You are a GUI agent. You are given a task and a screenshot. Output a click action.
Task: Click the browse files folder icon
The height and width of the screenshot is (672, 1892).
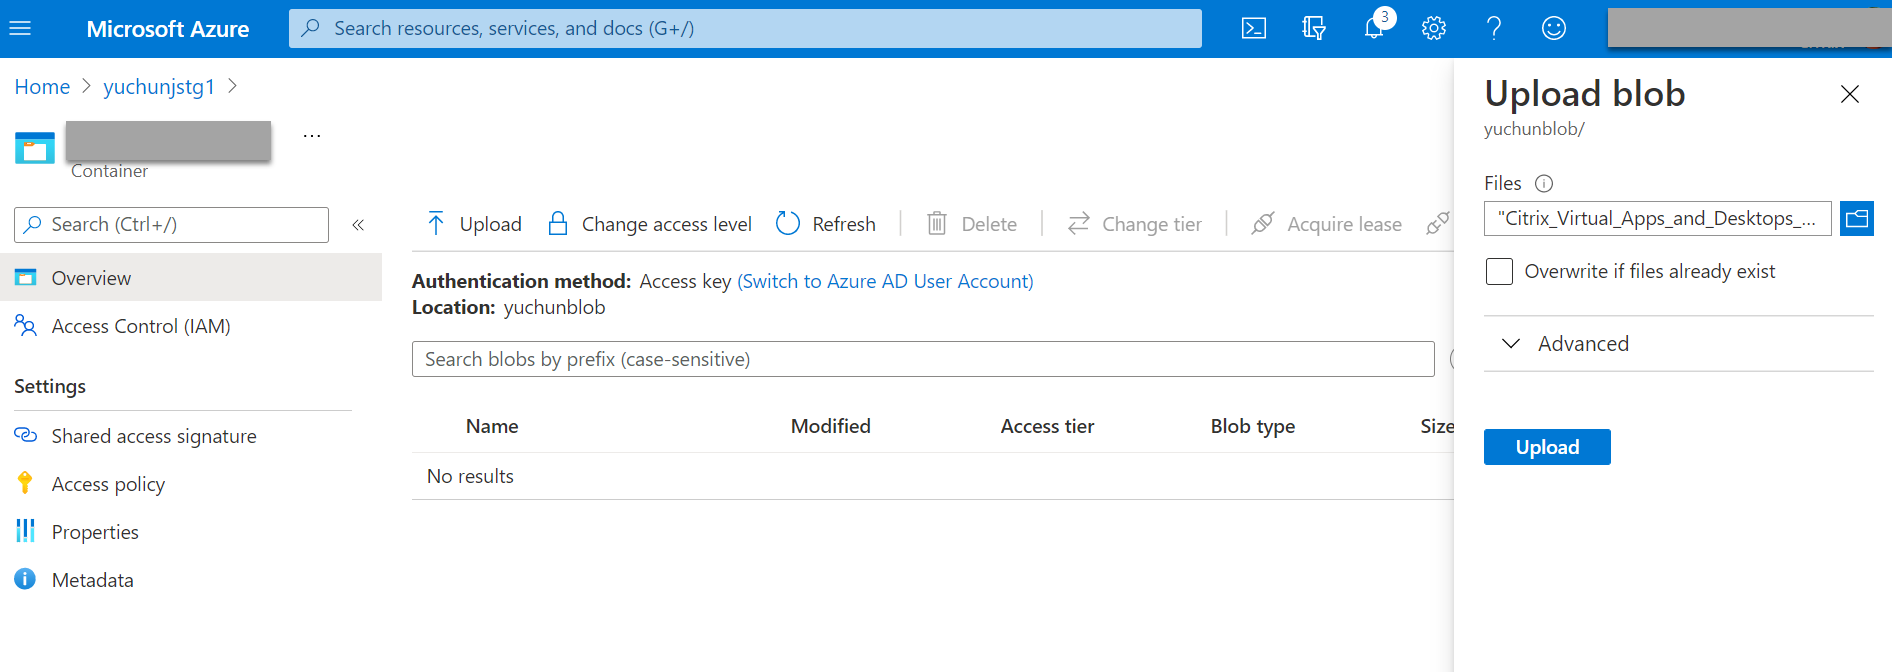pyautogui.click(x=1856, y=218)
